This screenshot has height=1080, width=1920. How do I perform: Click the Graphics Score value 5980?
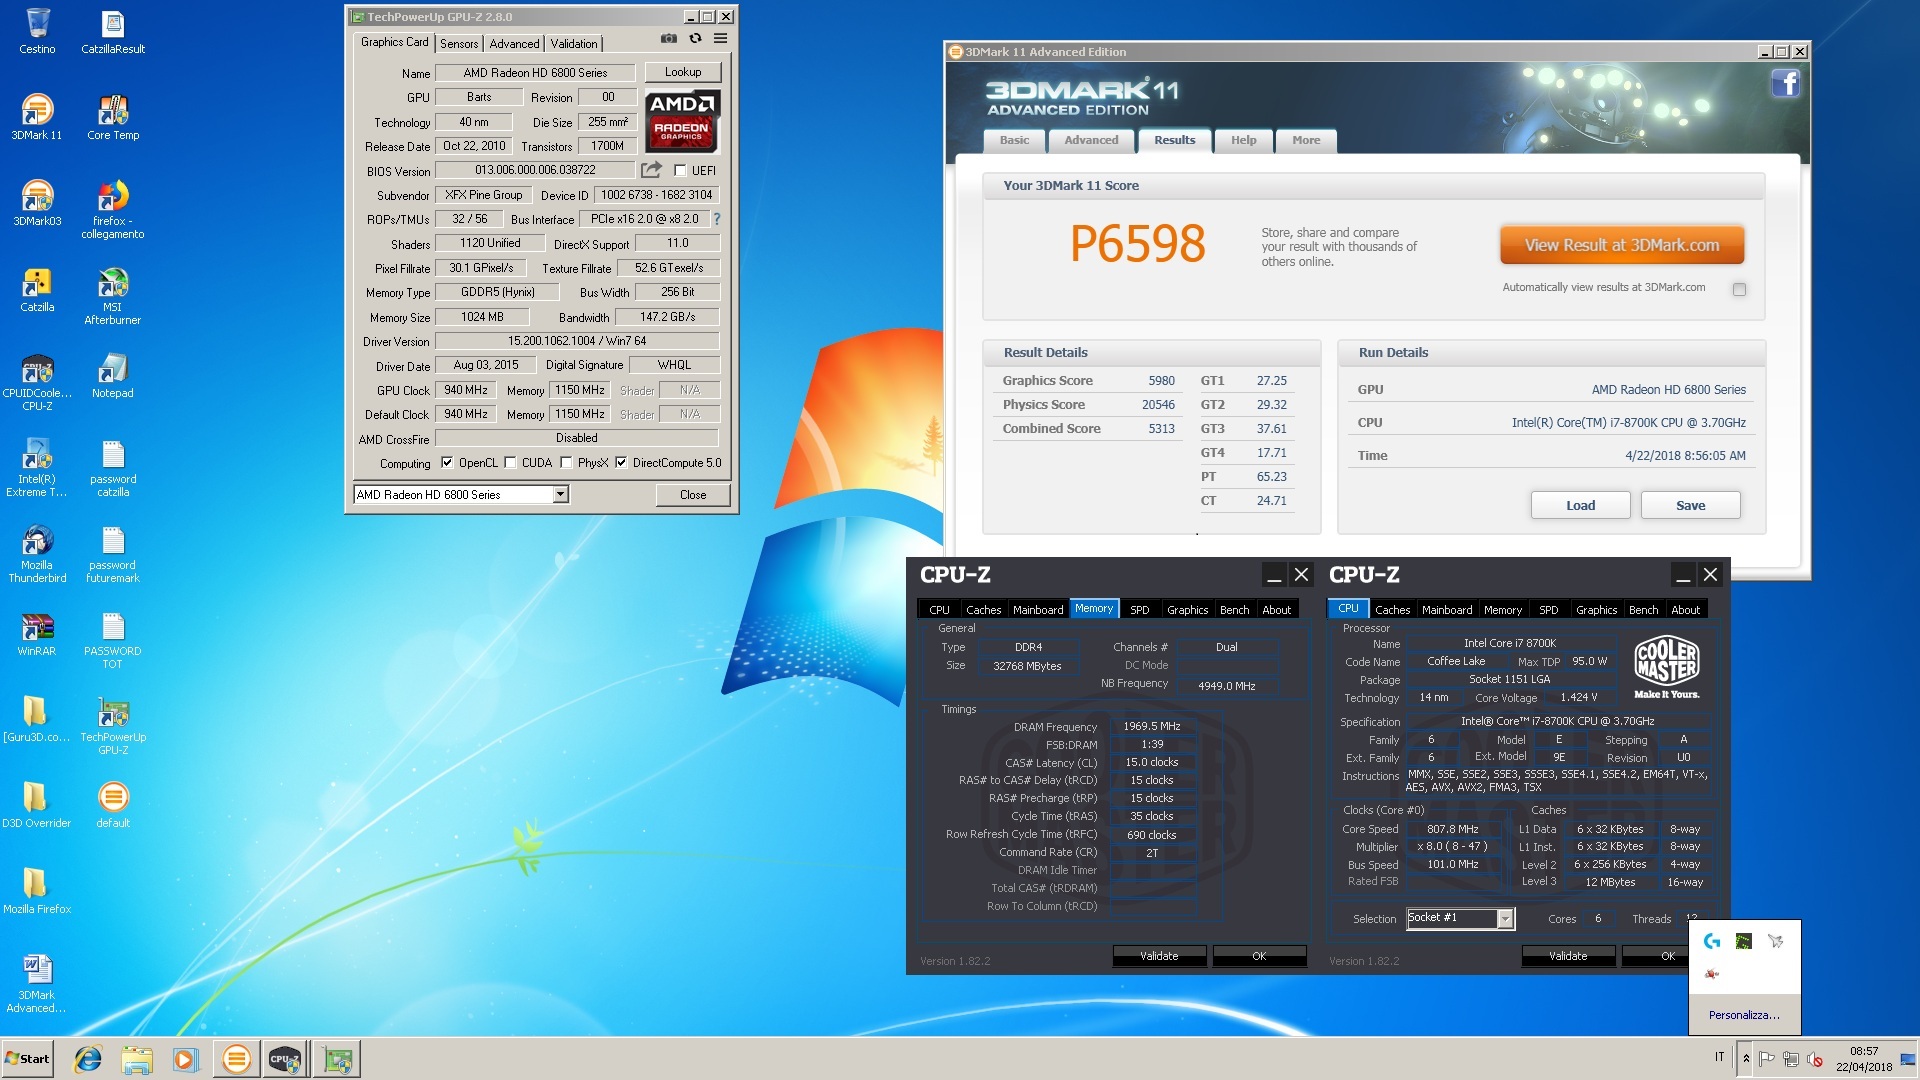1161,381
